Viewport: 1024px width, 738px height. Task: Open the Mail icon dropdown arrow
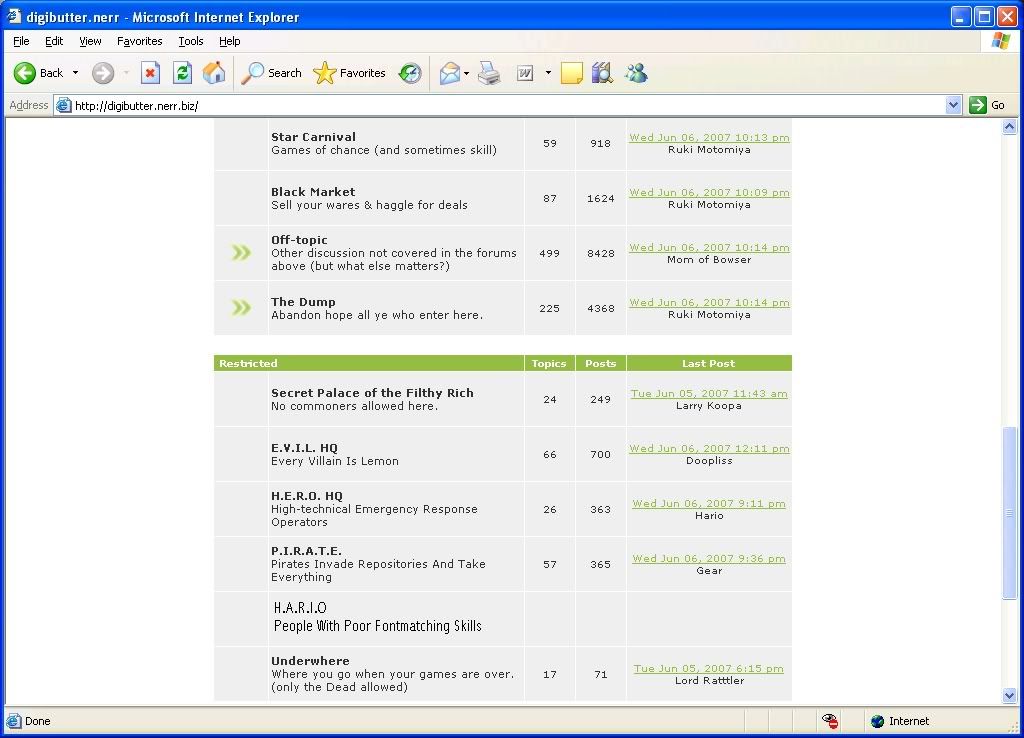(466, 73)
